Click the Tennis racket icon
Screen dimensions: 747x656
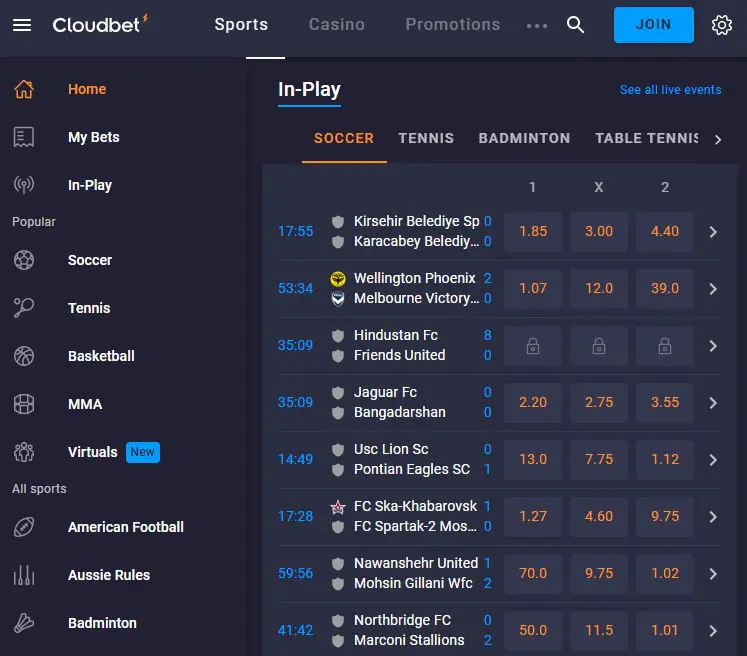(x=24, y=308)
